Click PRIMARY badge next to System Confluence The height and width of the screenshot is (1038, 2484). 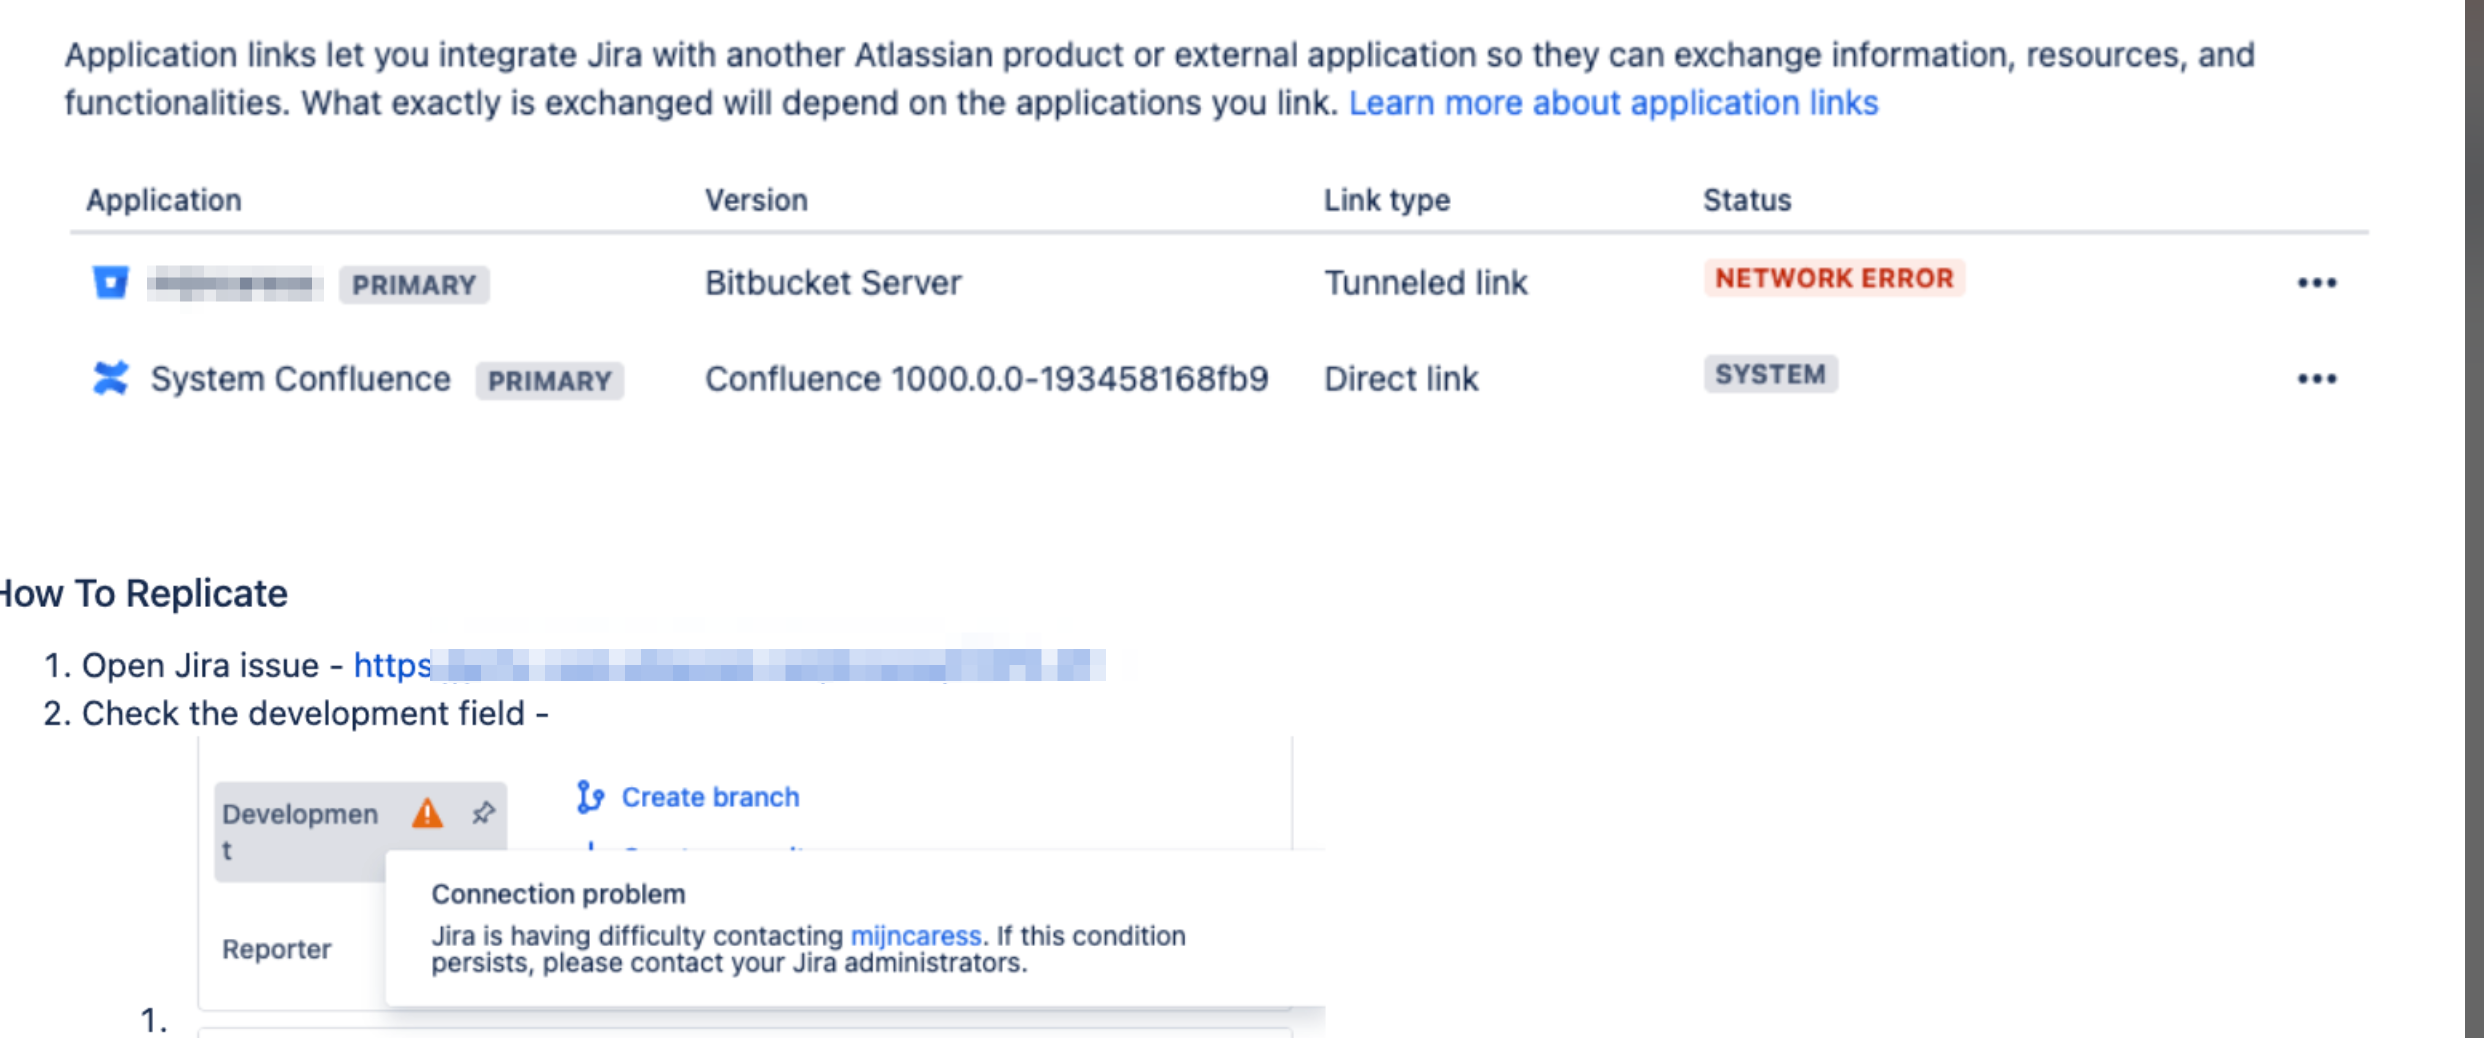549,381
